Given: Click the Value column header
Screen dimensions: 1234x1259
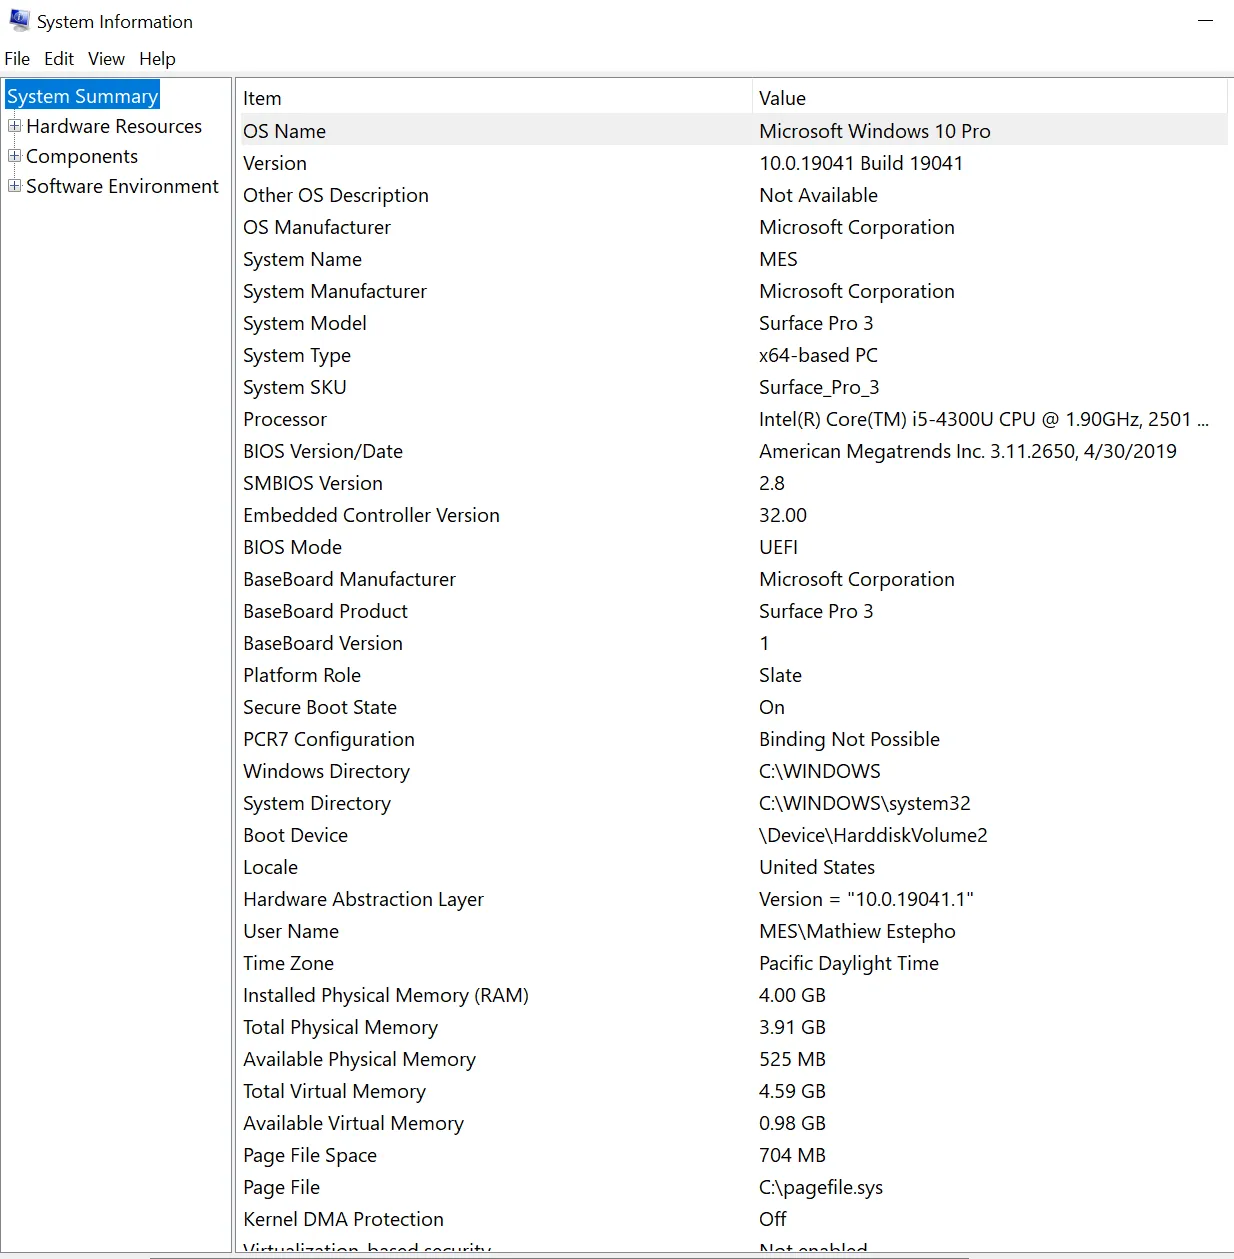Looking at the screenshot, I should (x=990, y=98).
